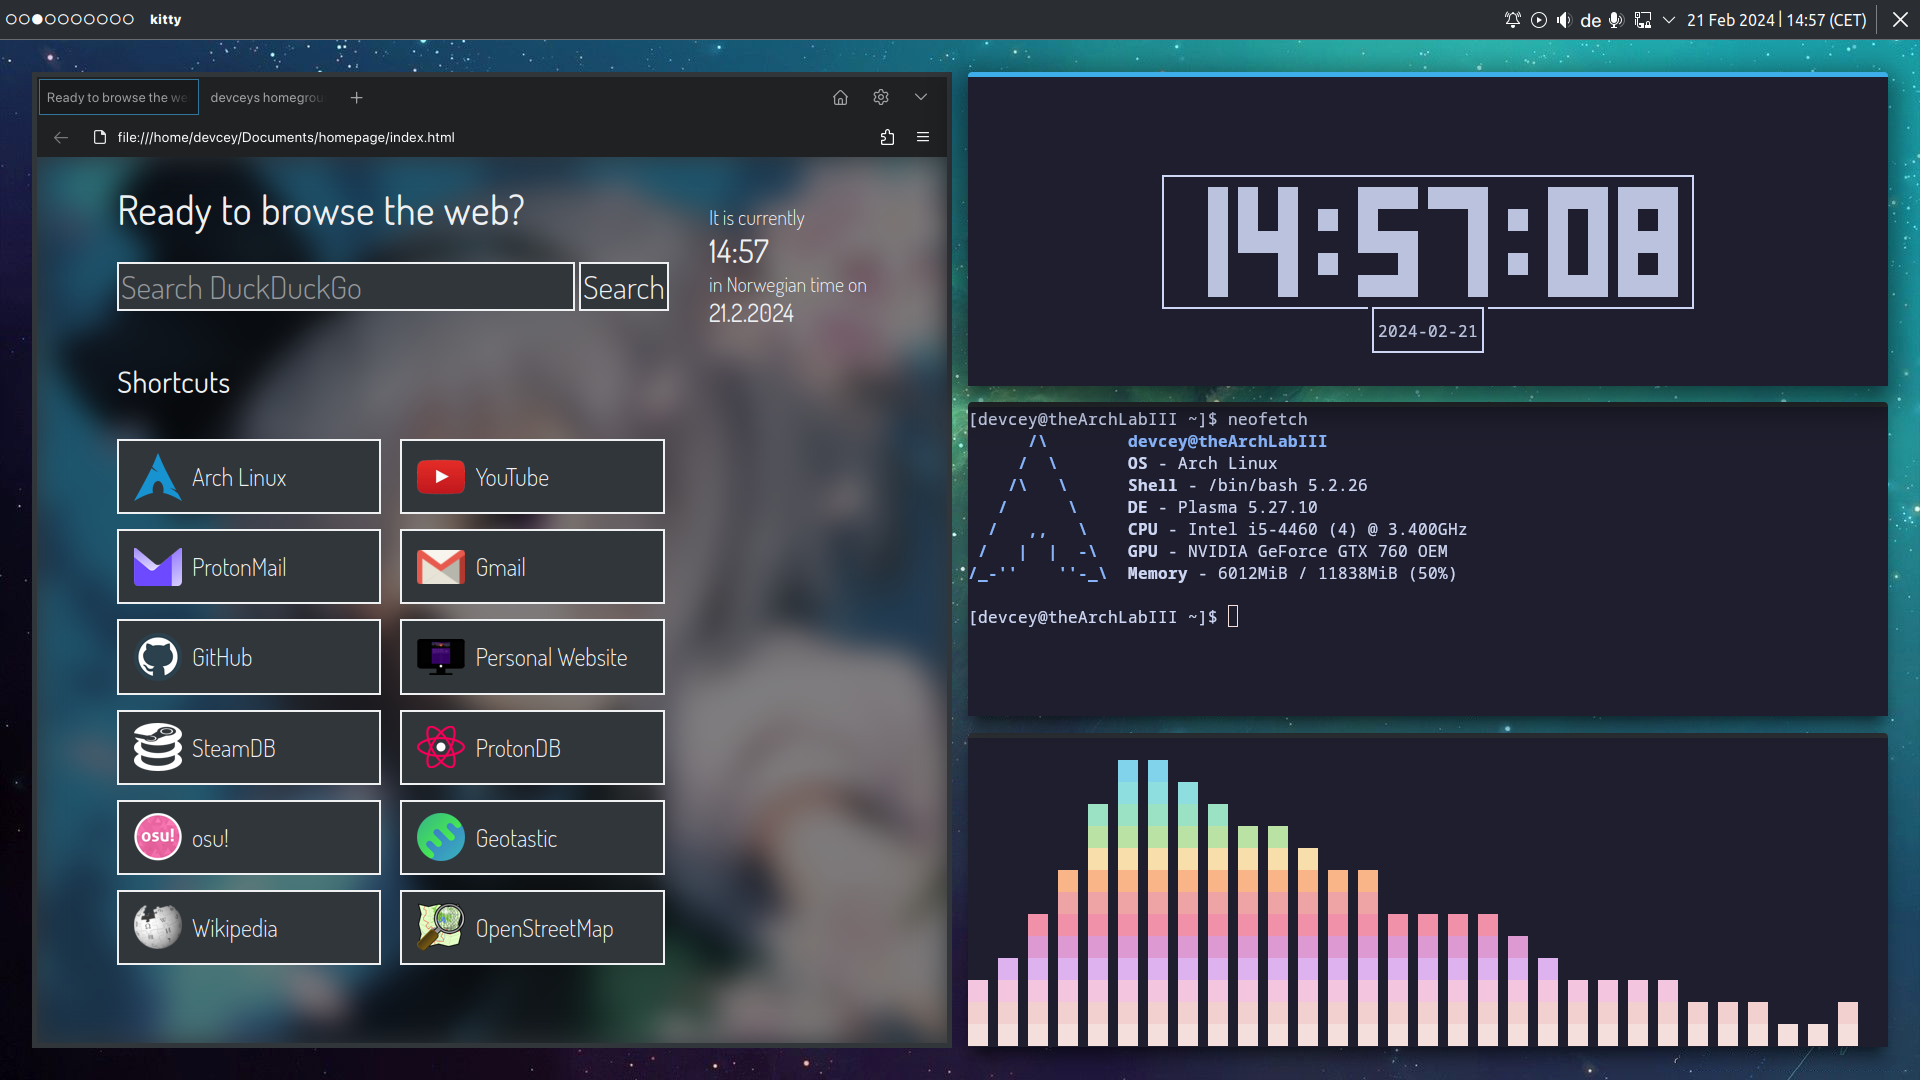Screen dimensions: 1920x1080
Task: Click the 'Shell - /bin/bash 5.2.26' line
Action: click(1247, 485)
